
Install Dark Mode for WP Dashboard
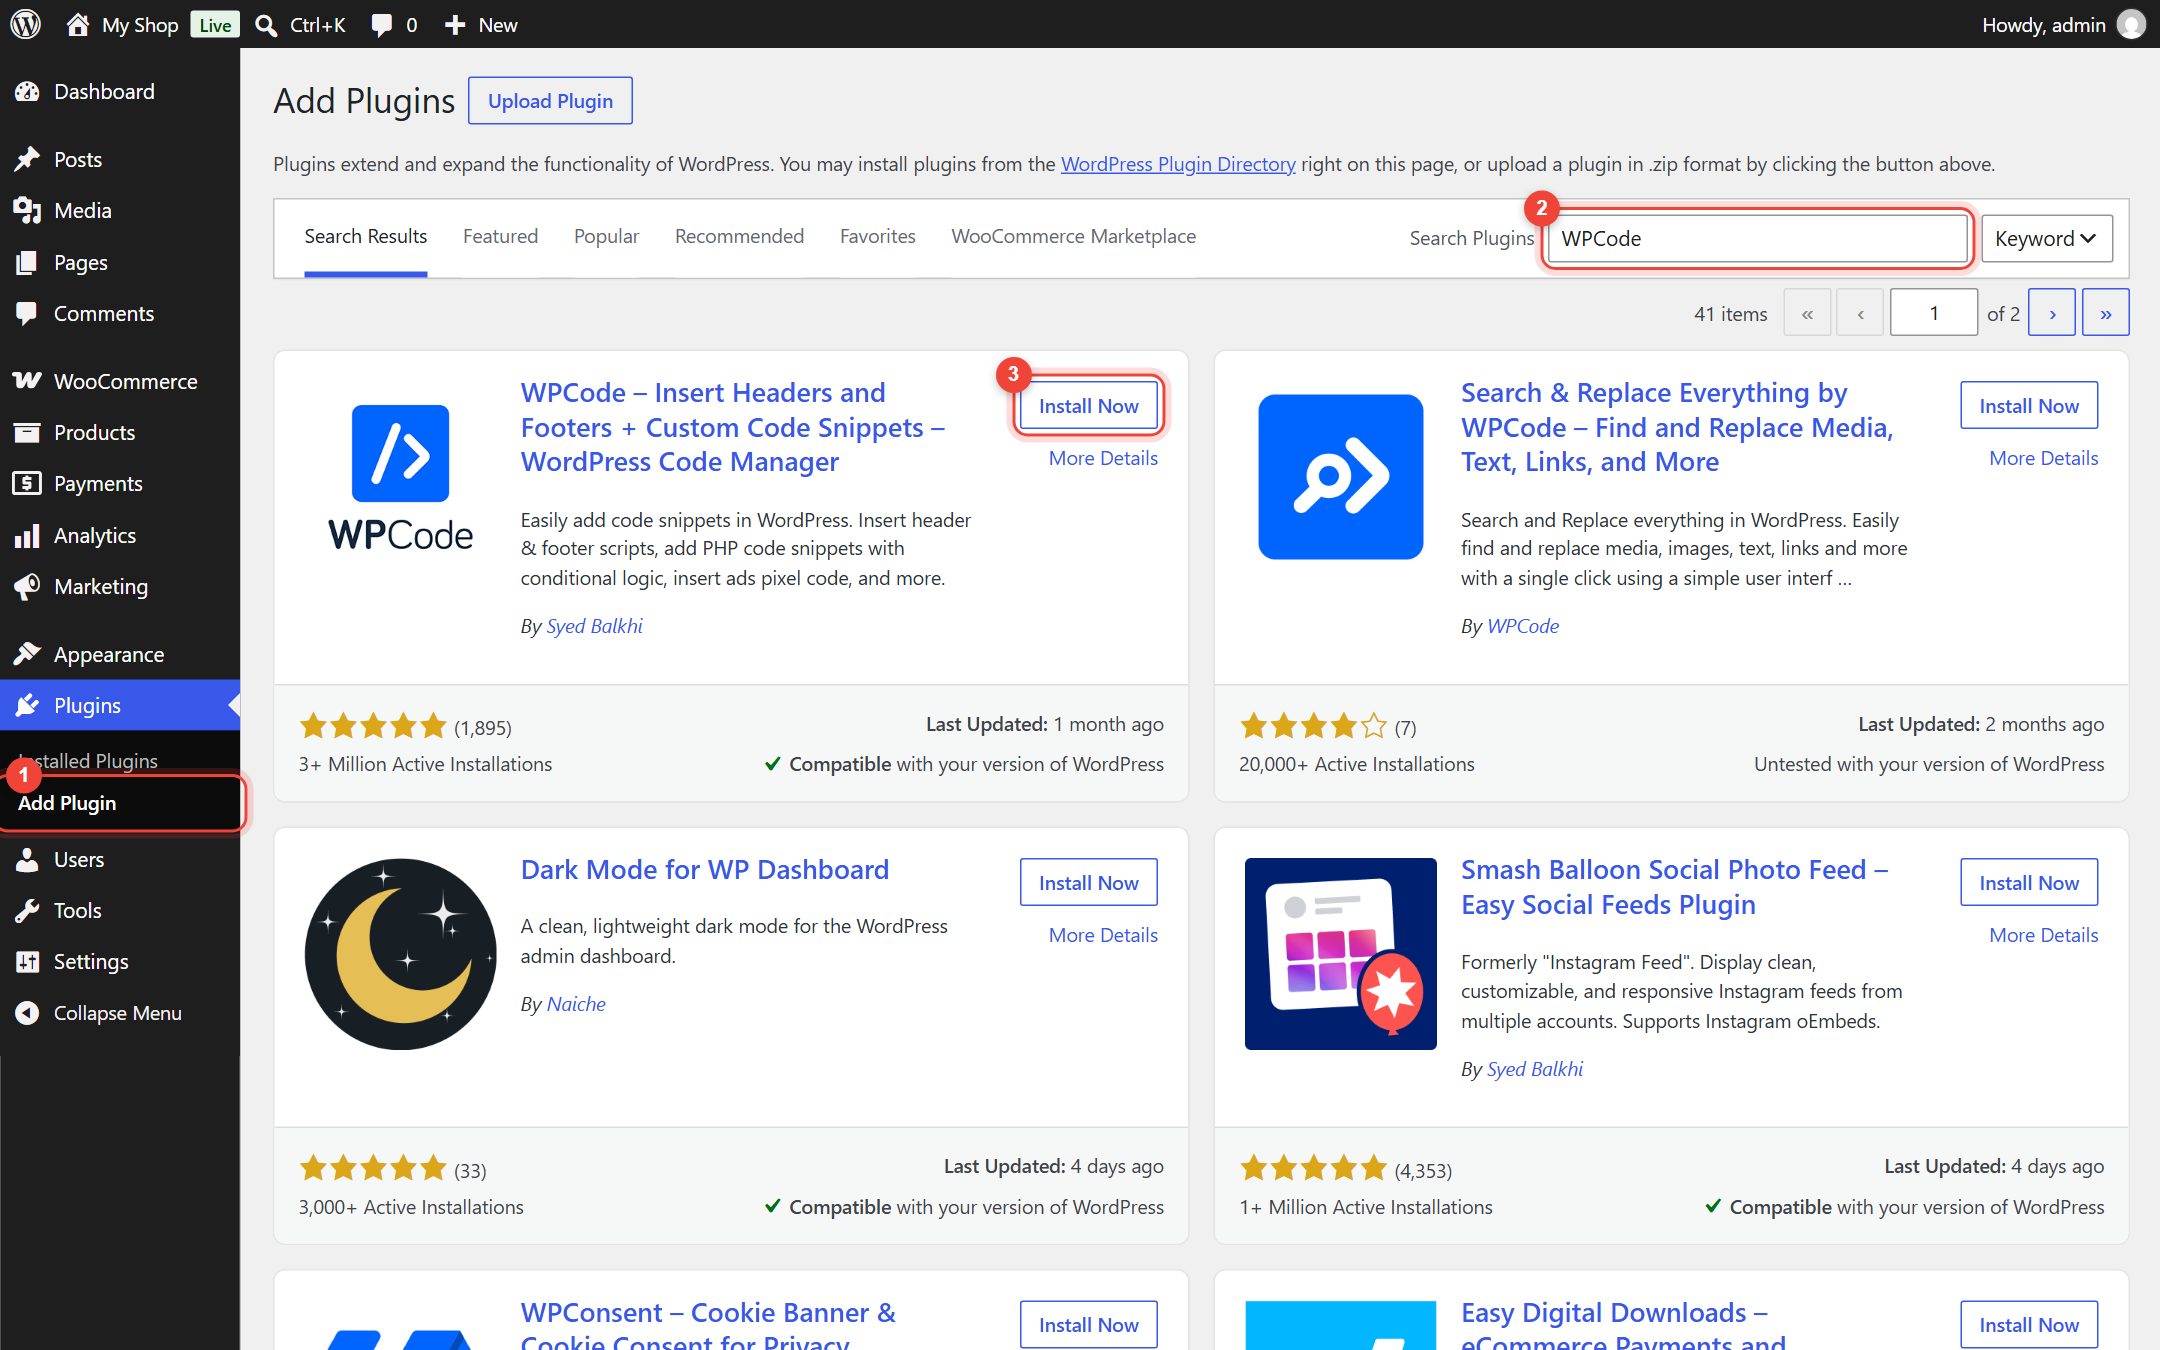1088,883
